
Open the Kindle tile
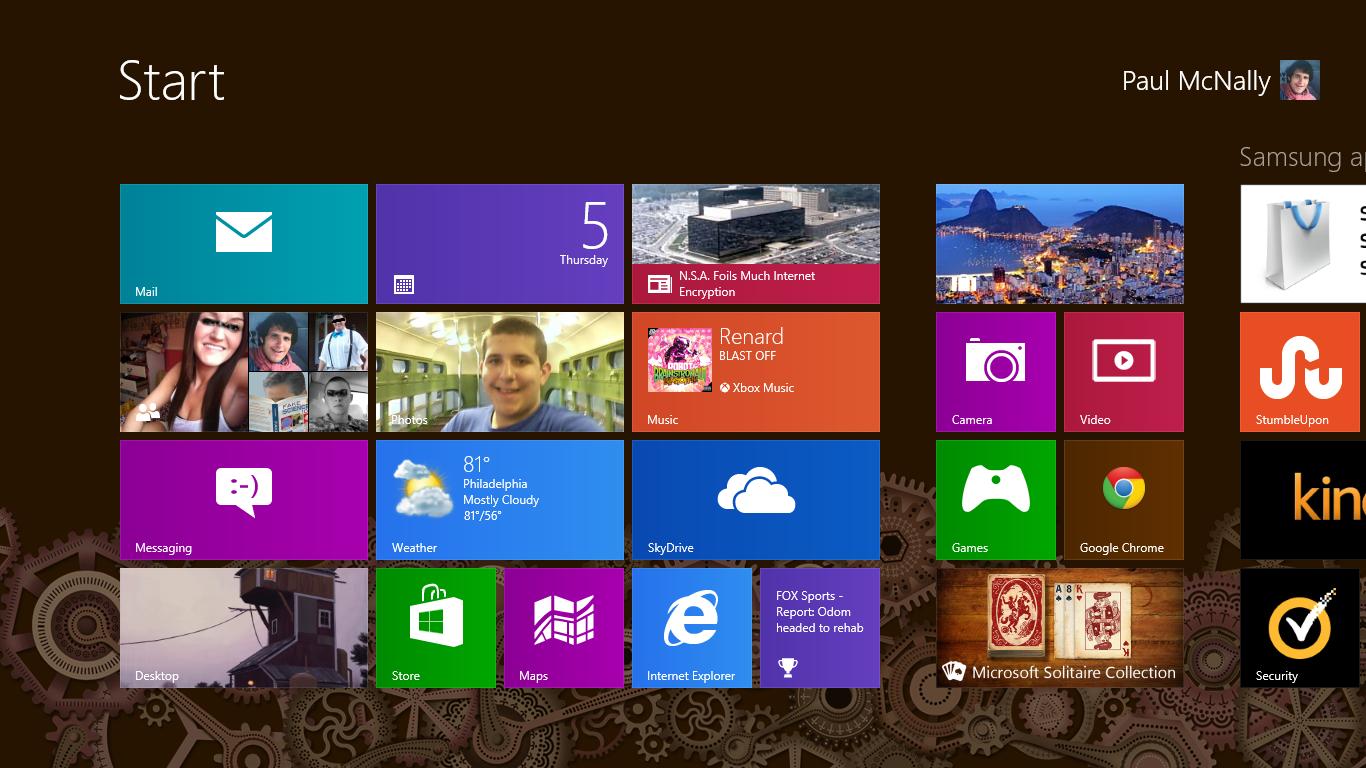click(x=1303, y=500)
